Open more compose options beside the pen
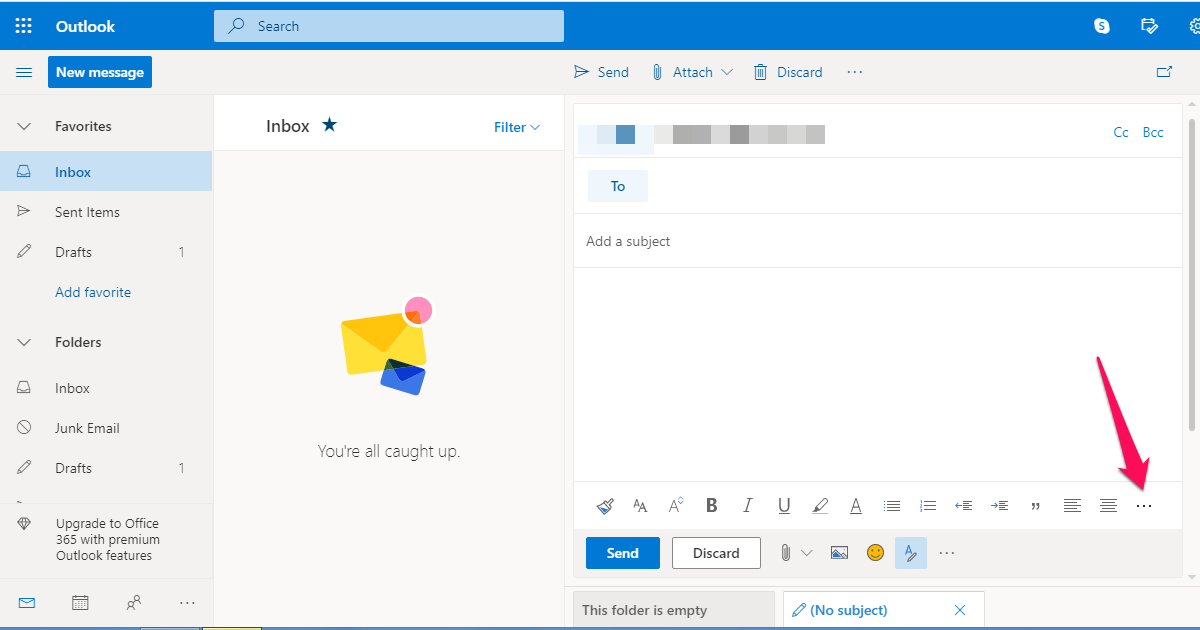Screen dimensions: 1200x630 947,553
